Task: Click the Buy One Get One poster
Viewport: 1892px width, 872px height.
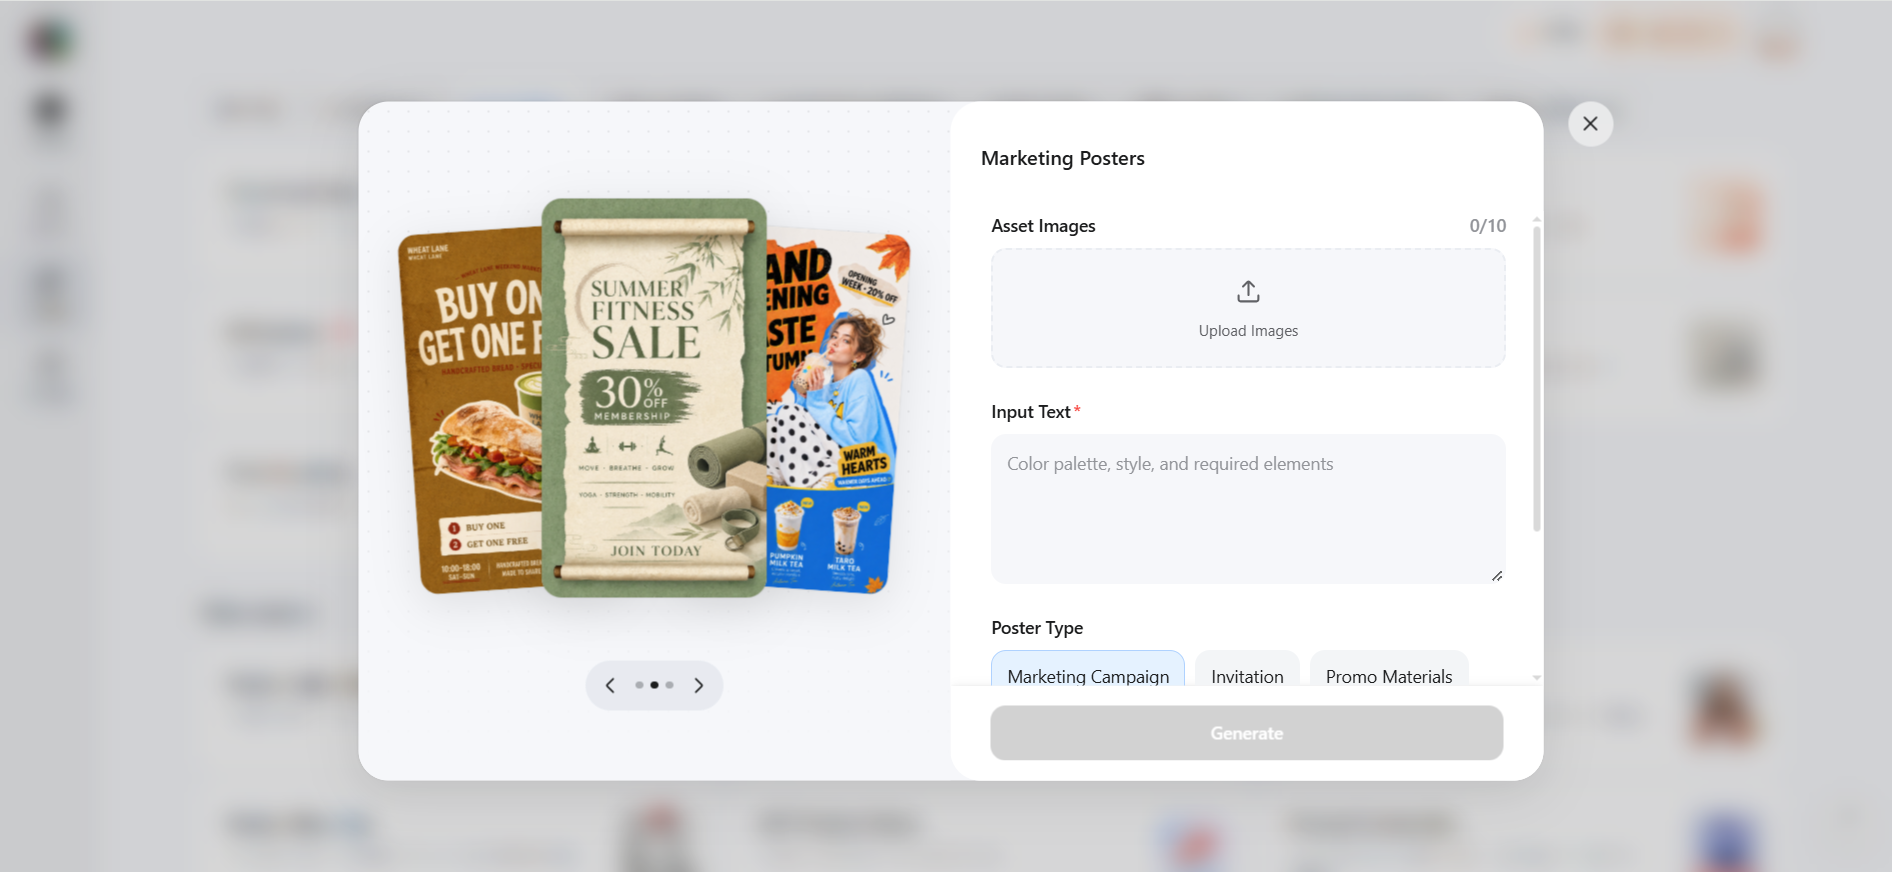Action: (470, 410)
